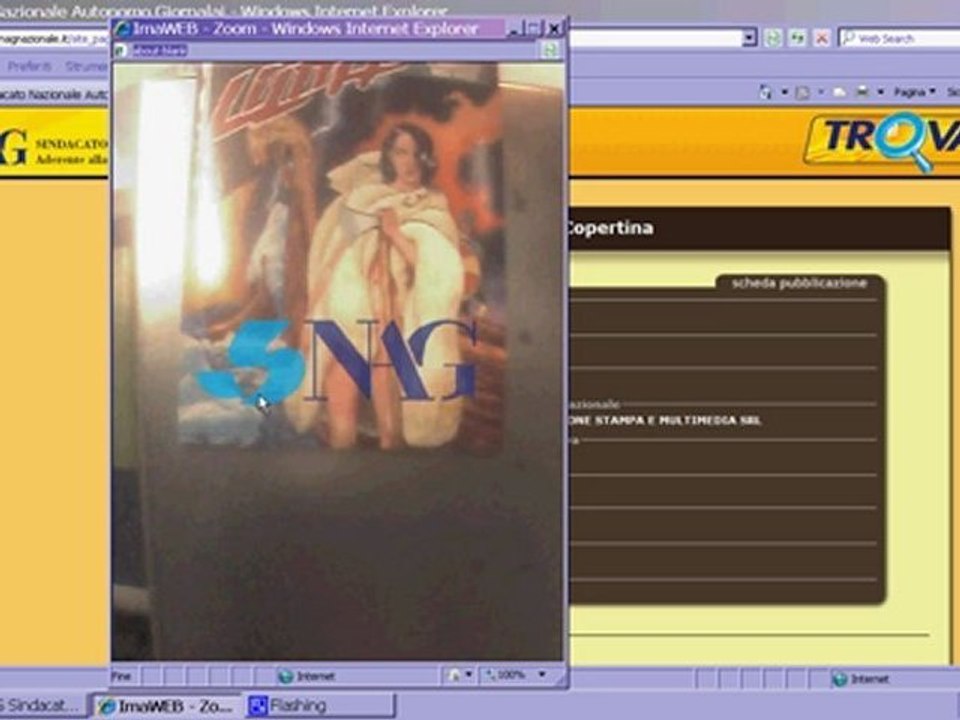Click the Stop red X button in main browser
Screen dimensions: 960x720
[822, 38]
